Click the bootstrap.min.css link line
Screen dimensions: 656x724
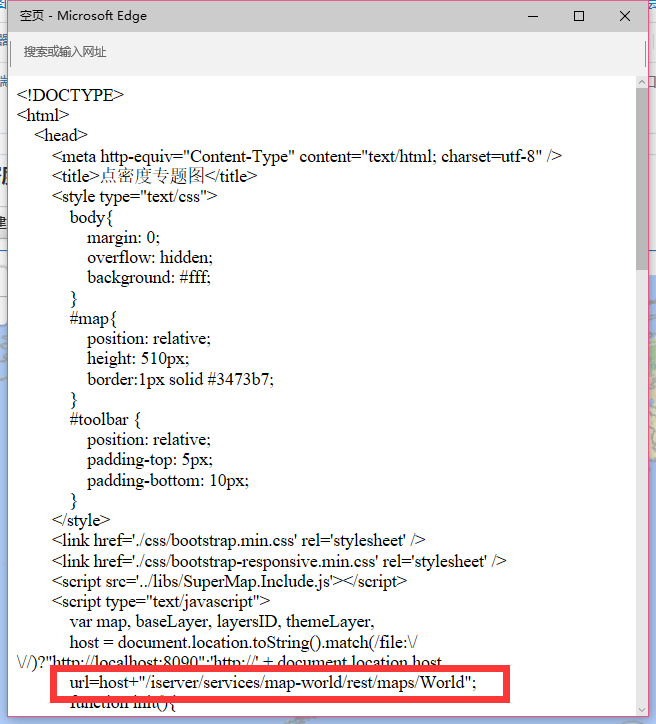click(239, 540)
